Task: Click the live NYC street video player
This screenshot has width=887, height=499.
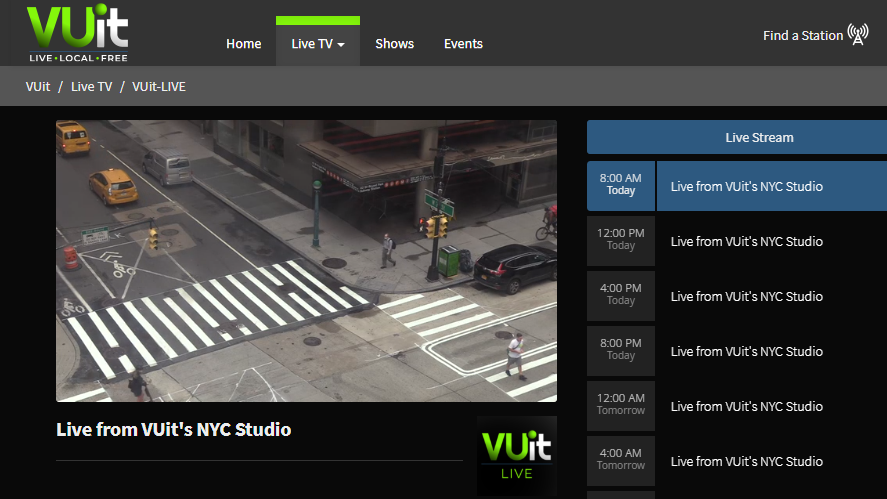Action: (x=307, y=261)
